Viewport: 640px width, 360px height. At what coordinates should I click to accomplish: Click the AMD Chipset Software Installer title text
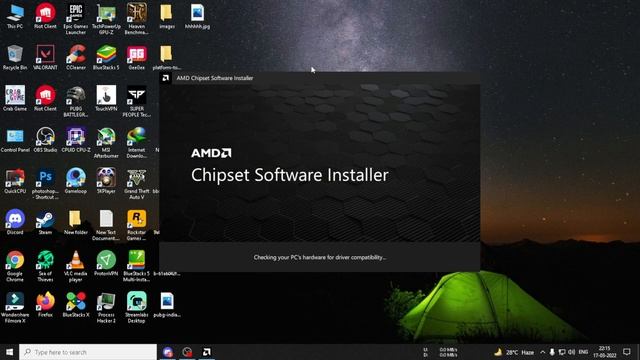(215, 78)
